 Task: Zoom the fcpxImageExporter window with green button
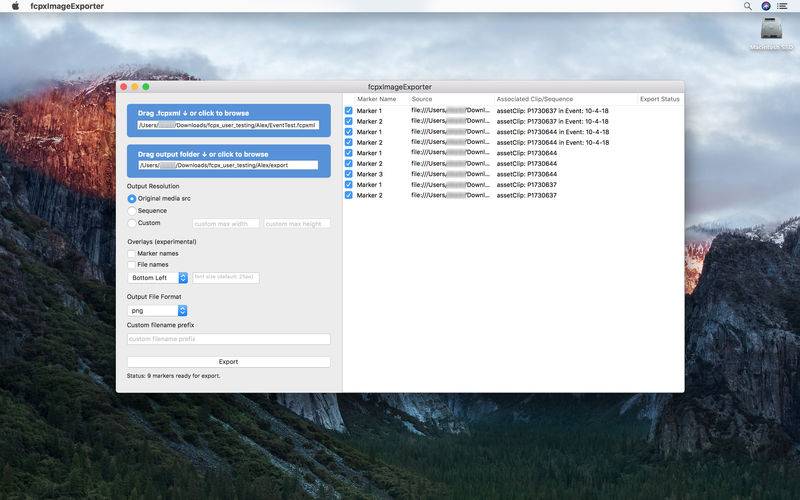pos(146,87)
